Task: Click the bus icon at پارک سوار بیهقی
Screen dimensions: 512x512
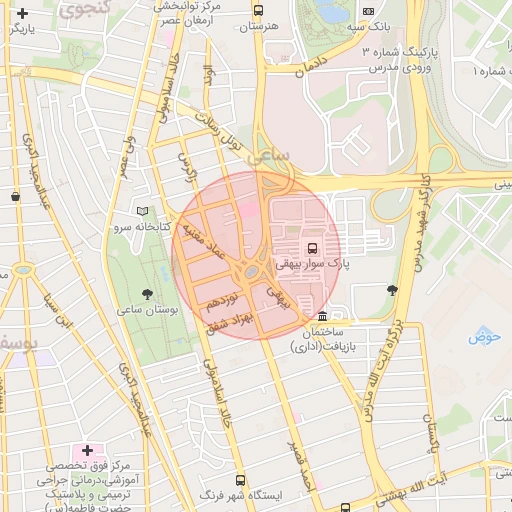Action: coord(312,248)
